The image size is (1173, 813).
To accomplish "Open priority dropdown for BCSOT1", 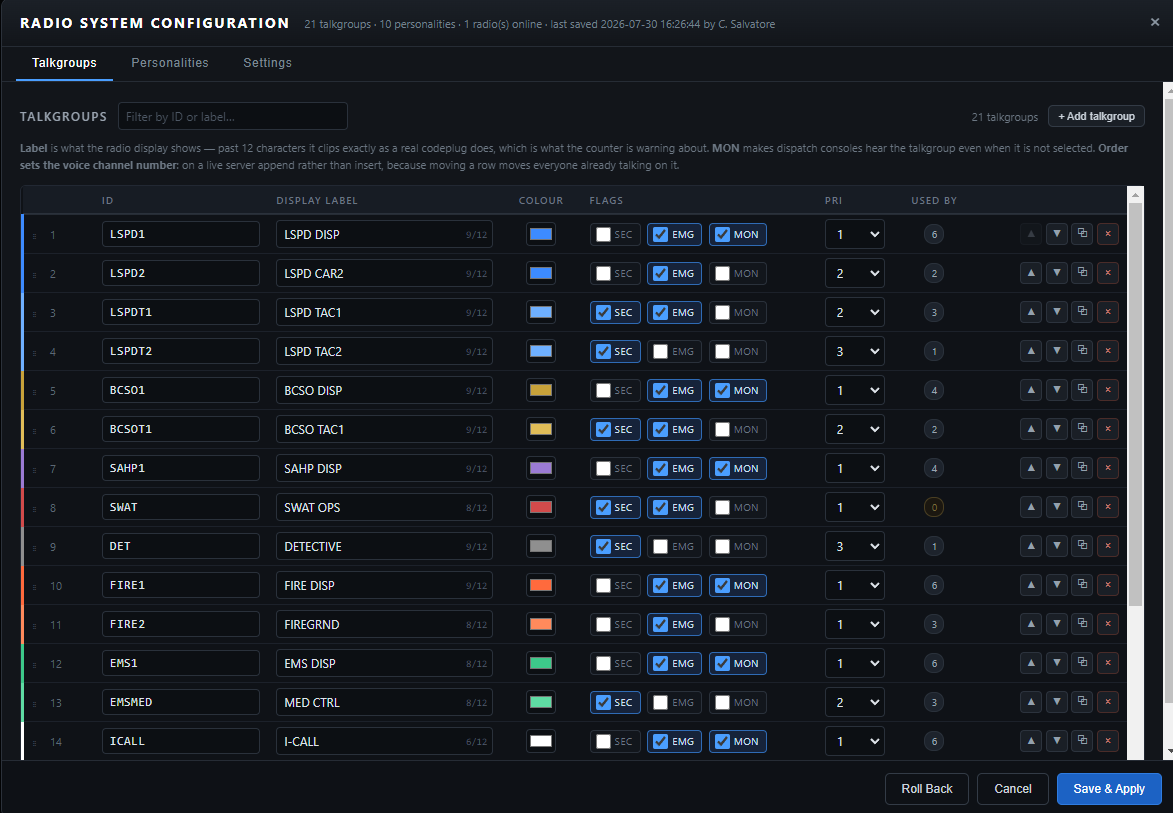I will [854, 429].
